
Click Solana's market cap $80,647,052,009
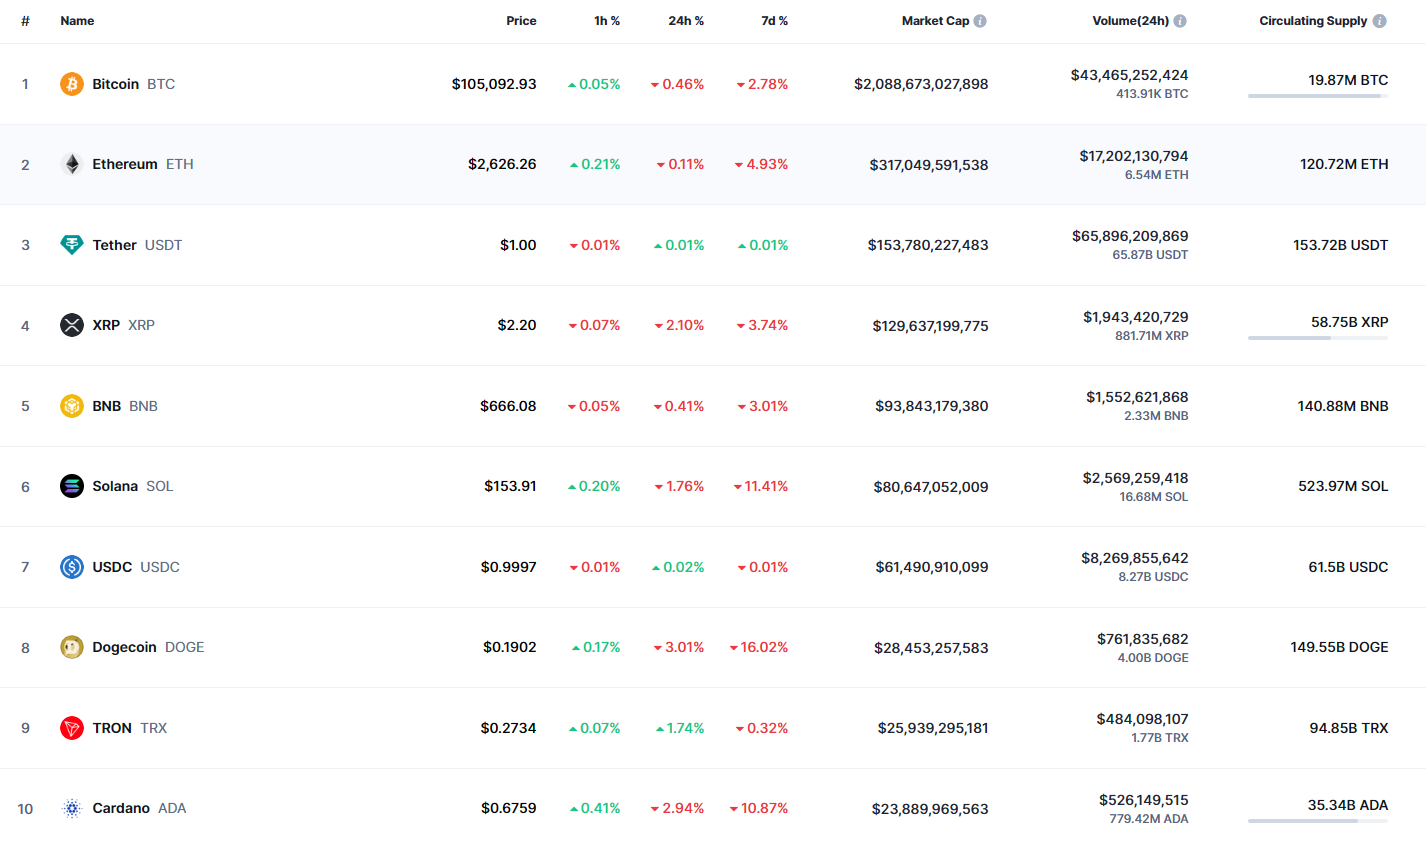(x=931, y=487)
